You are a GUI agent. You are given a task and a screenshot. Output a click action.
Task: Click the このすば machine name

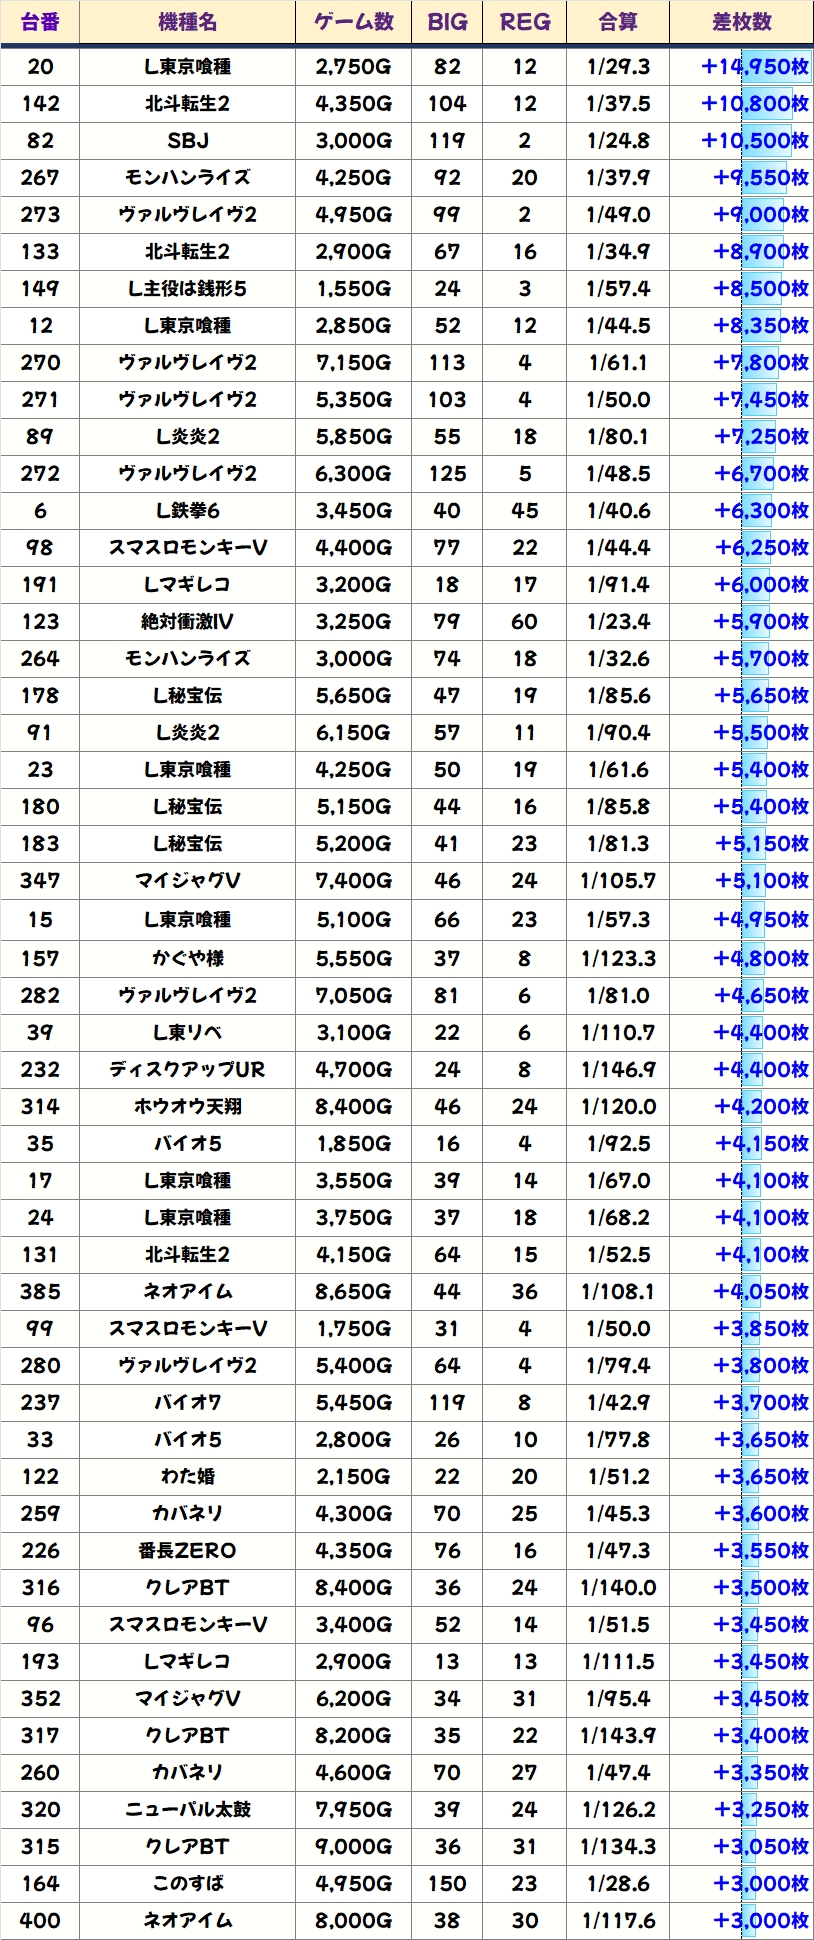click(x=187, y=1884)
